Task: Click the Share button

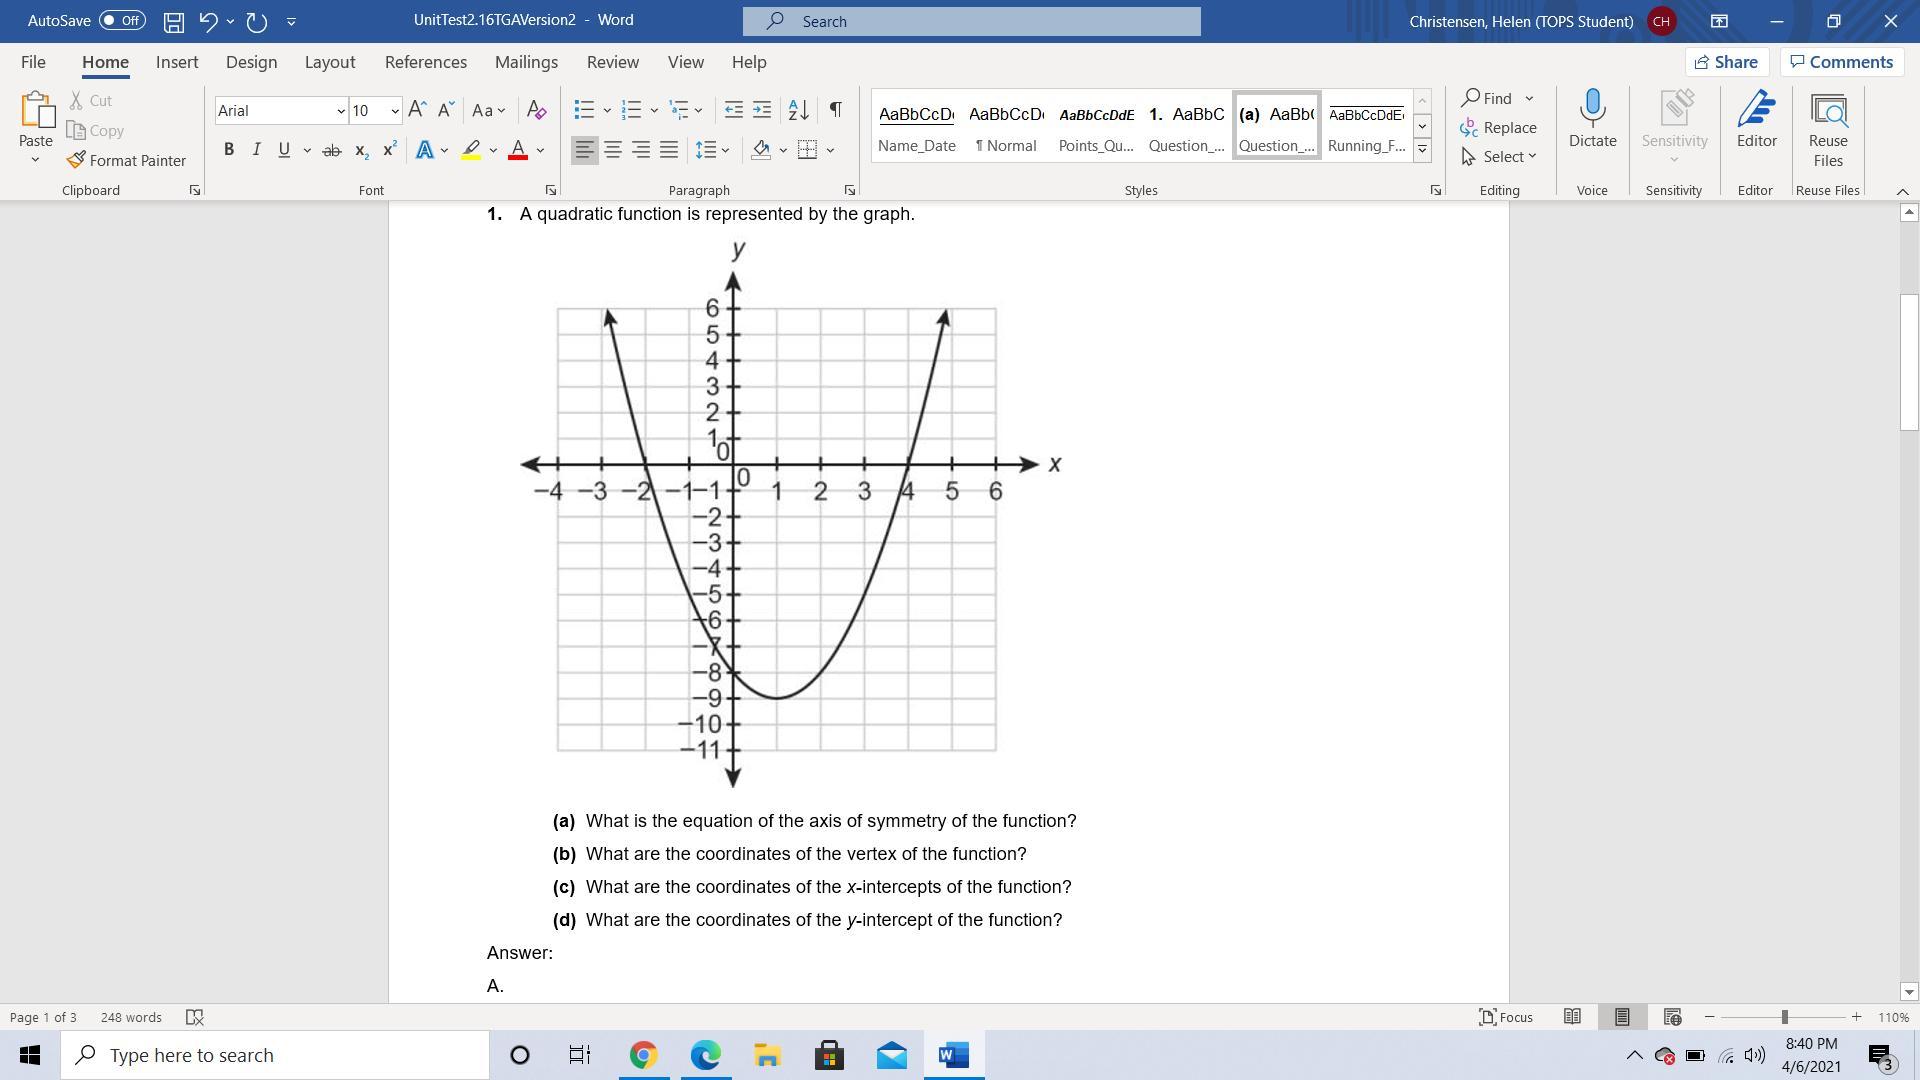Action: [x=1725, y=62]
